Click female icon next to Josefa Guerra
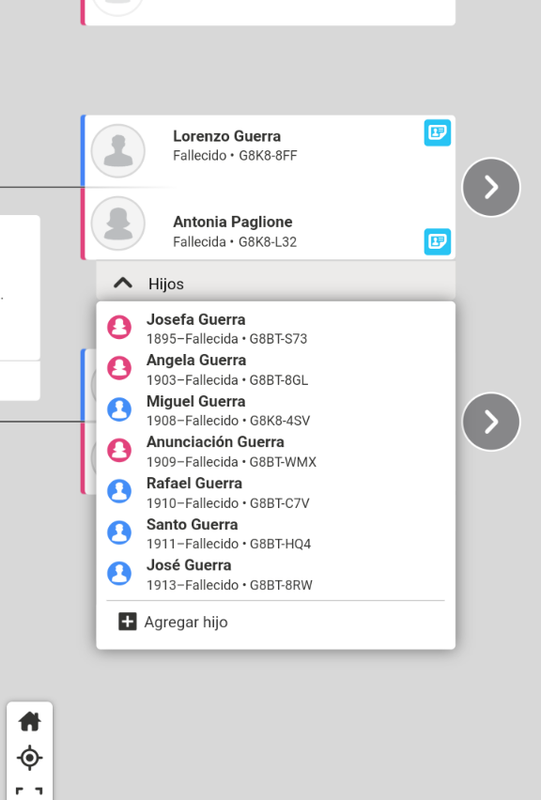The width and height of the screenshot is (541, 800). pos(119,327)
